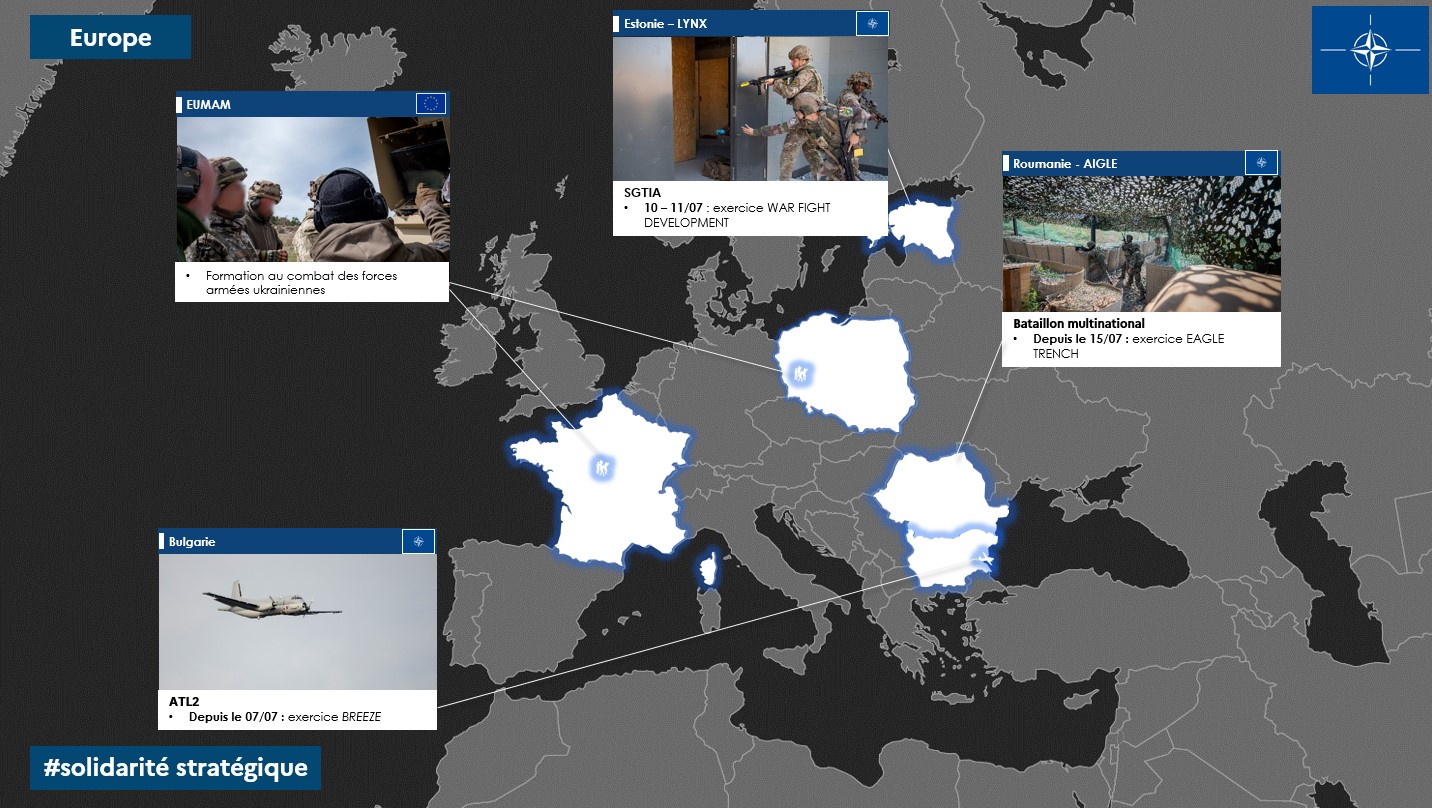Open the ATL2 aircraft photo
Image resolution: width=1432 pixels, height=808 pixels.
tap(298, 621)
